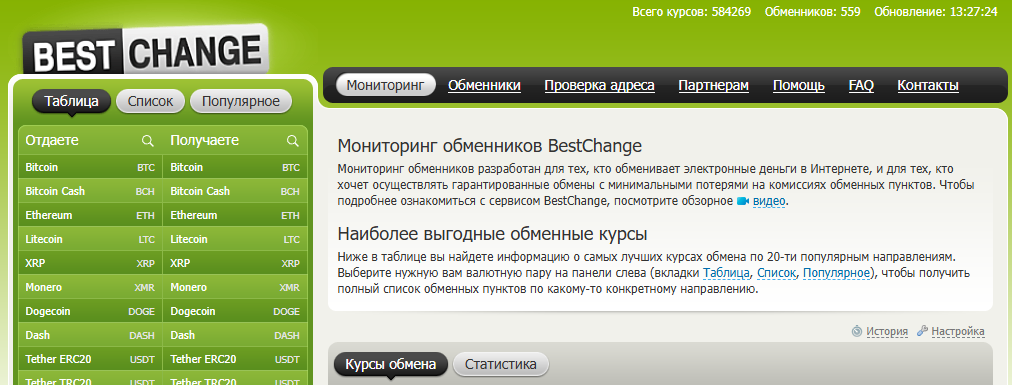Select Dash in the Получаете column

pos(235,335)
